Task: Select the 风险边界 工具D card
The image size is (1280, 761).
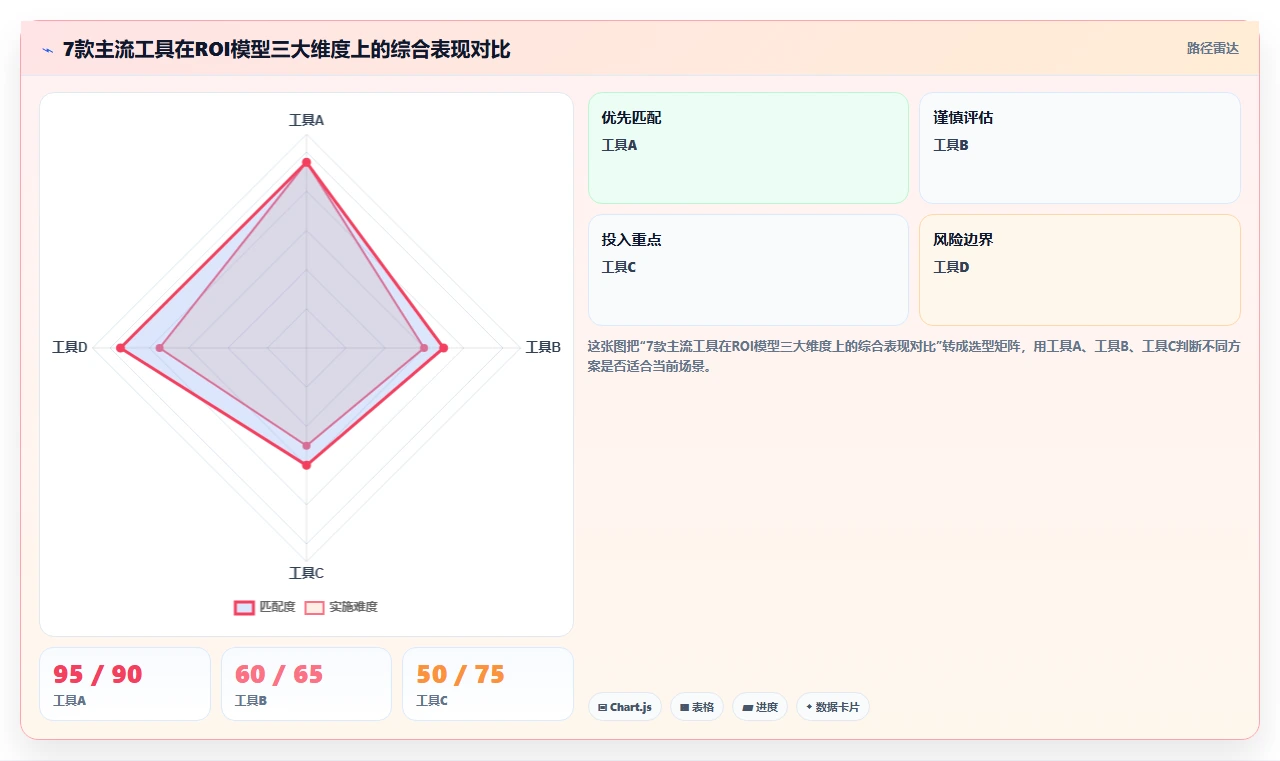Action: tap(1079, 270)
